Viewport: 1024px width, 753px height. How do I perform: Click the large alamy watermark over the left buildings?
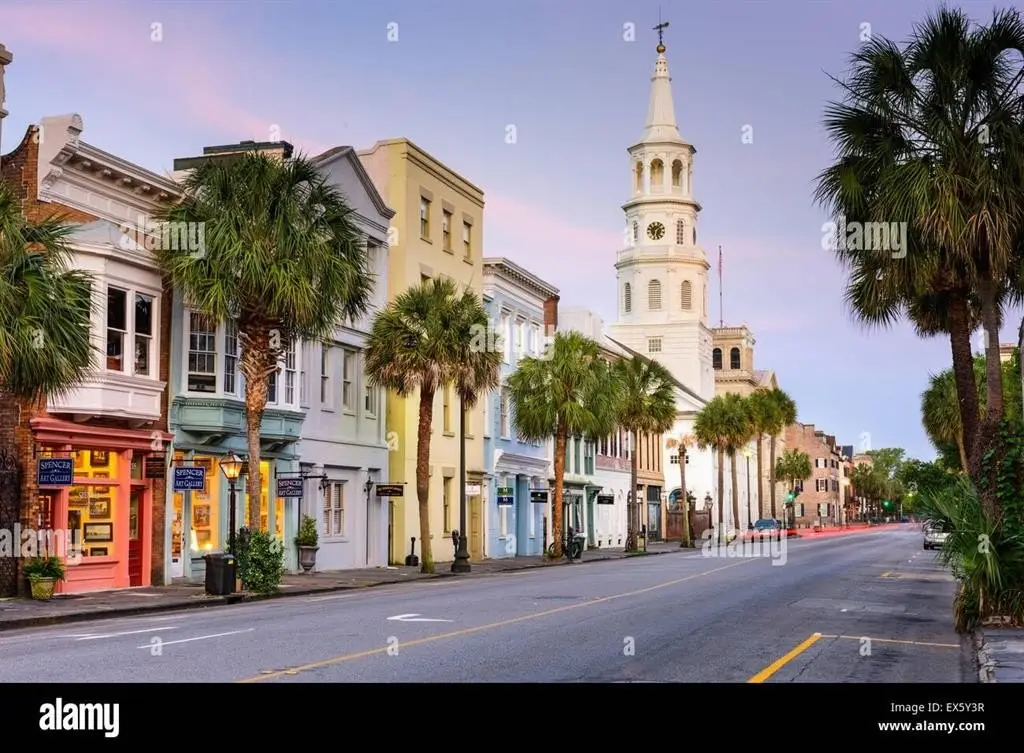161,237
